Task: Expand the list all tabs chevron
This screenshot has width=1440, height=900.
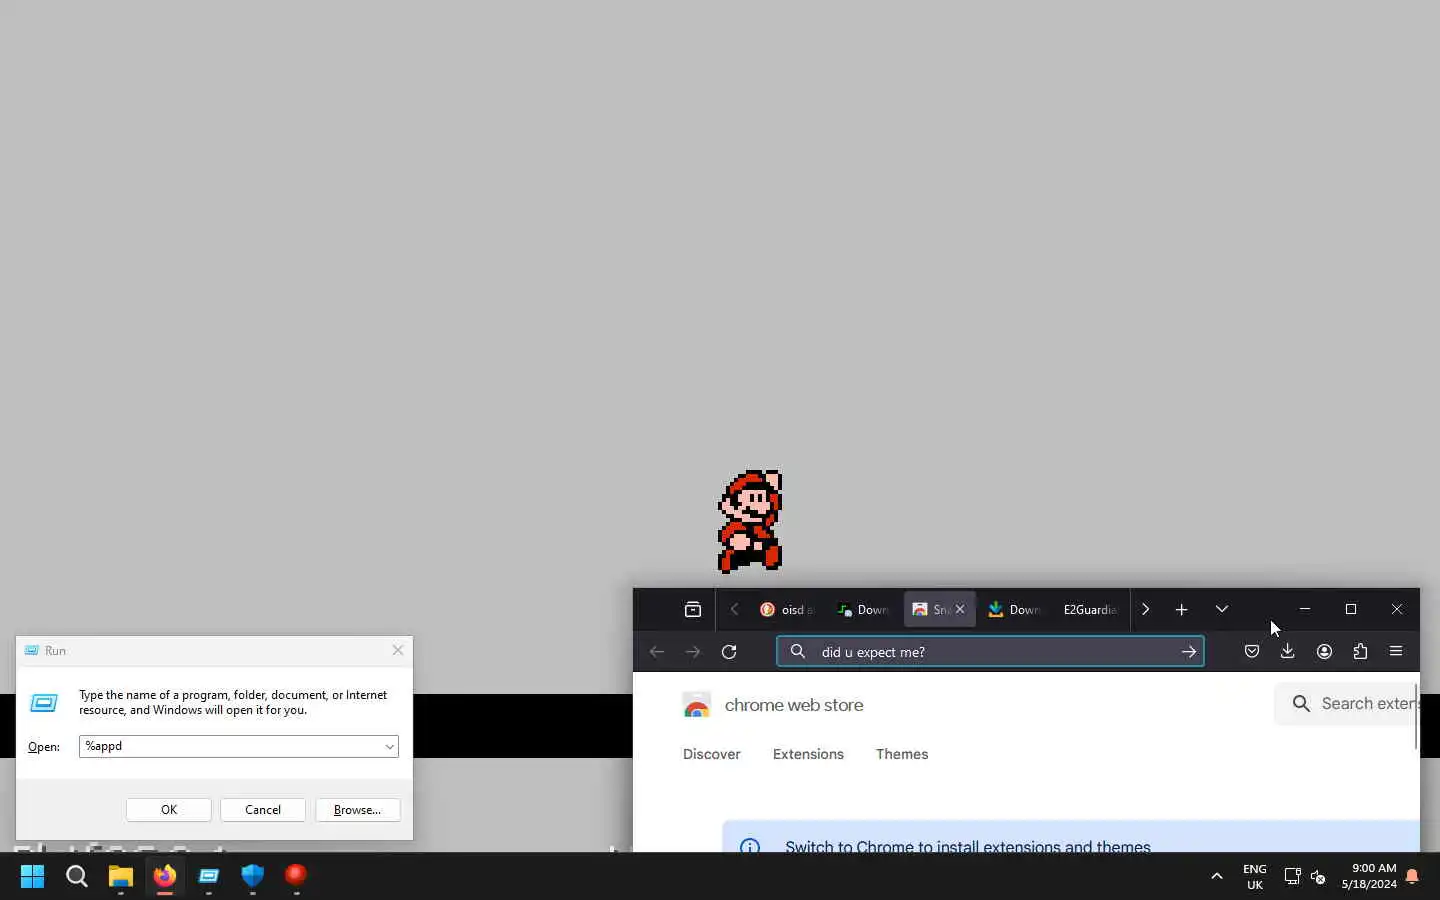Action: (x=1221, y=609)
